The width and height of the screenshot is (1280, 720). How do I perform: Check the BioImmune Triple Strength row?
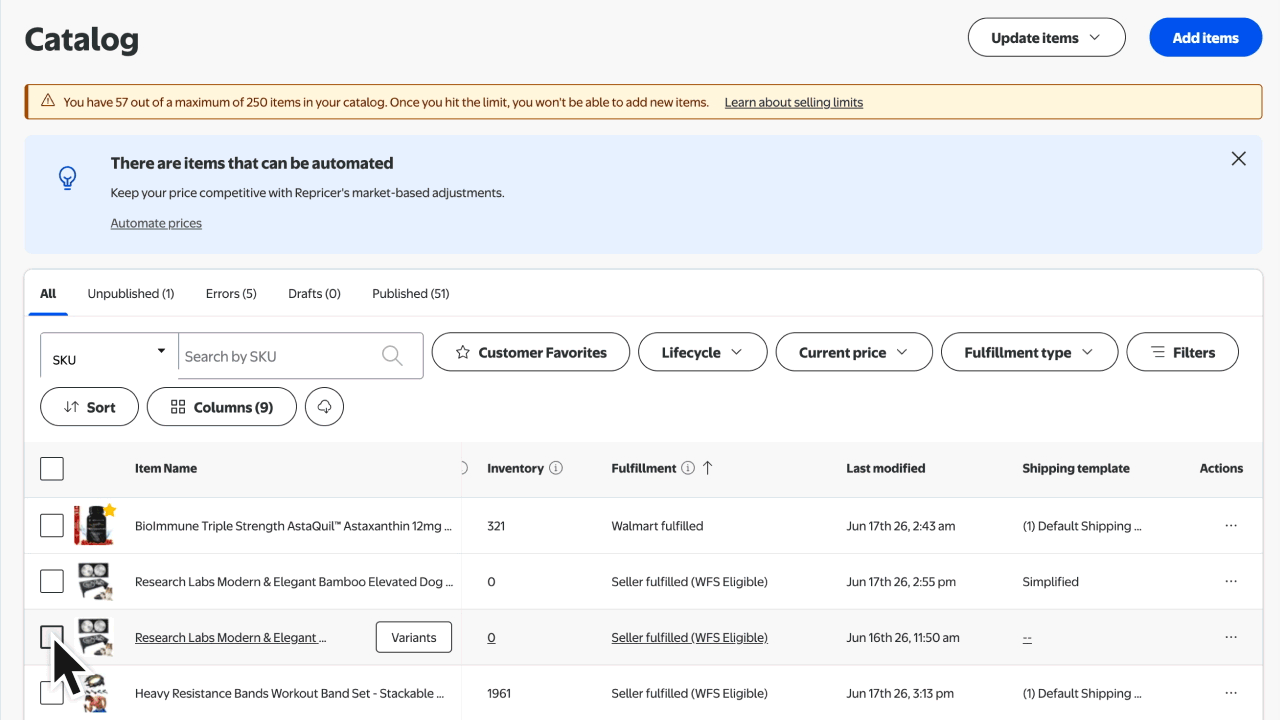52,526
